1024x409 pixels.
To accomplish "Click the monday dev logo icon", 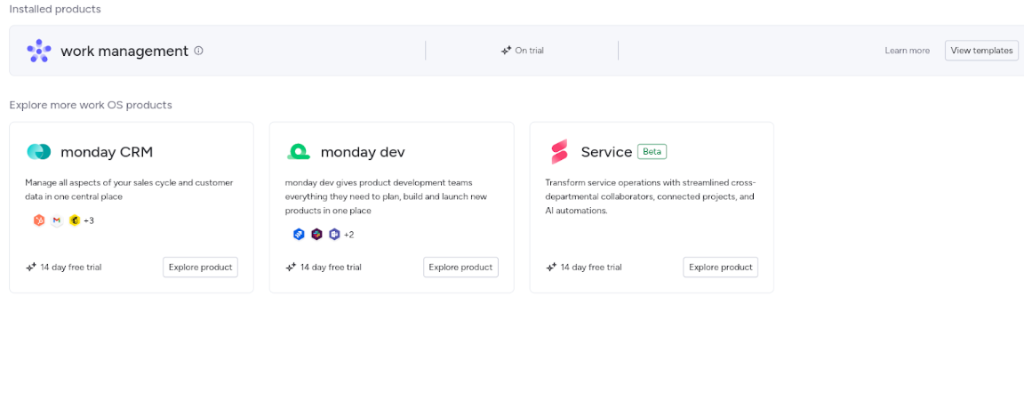I will 298,152.
